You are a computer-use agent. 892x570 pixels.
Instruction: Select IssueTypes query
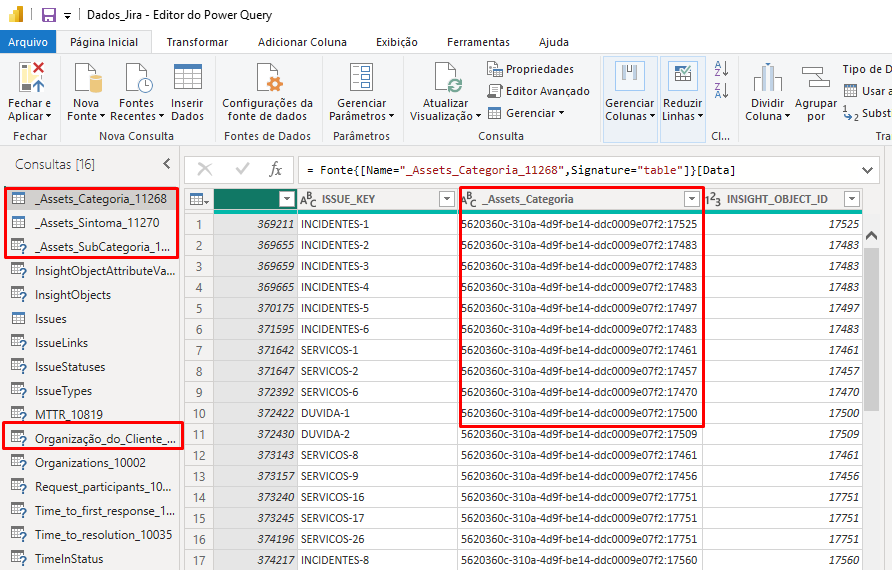click(x=91, y=391)
